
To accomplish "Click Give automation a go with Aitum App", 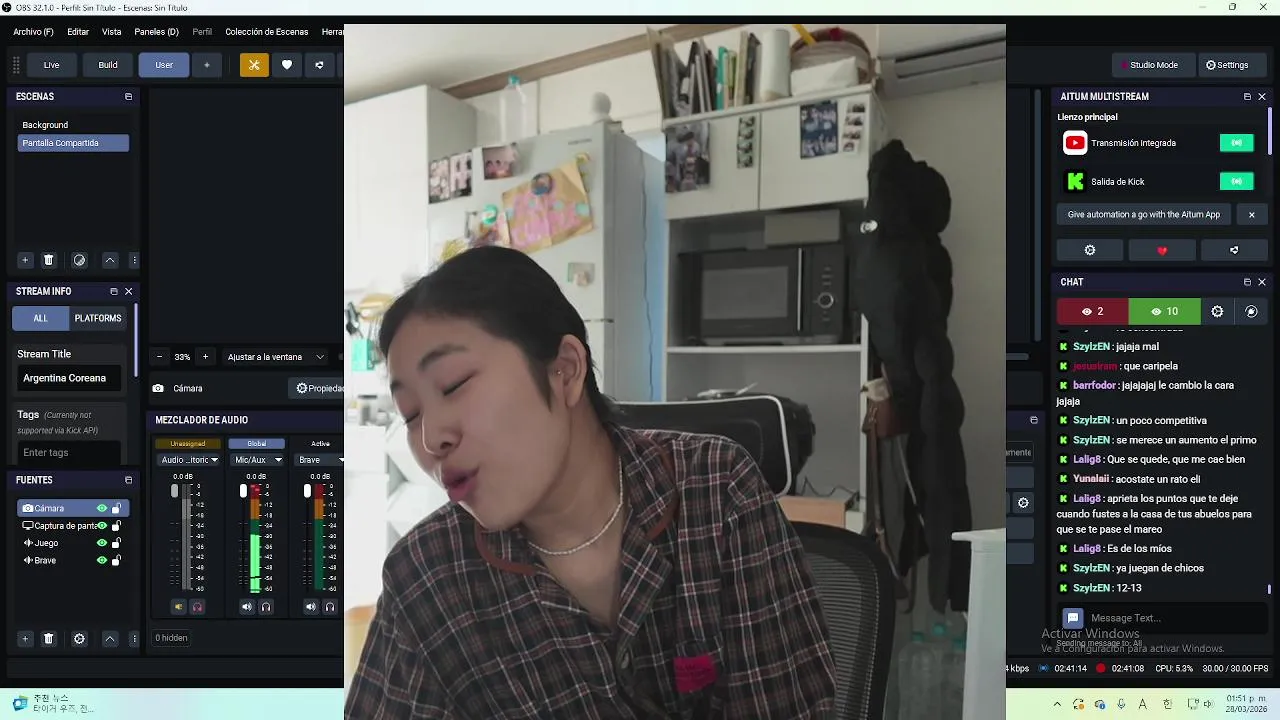I will pyautogui.click(x=1144, y=215).
